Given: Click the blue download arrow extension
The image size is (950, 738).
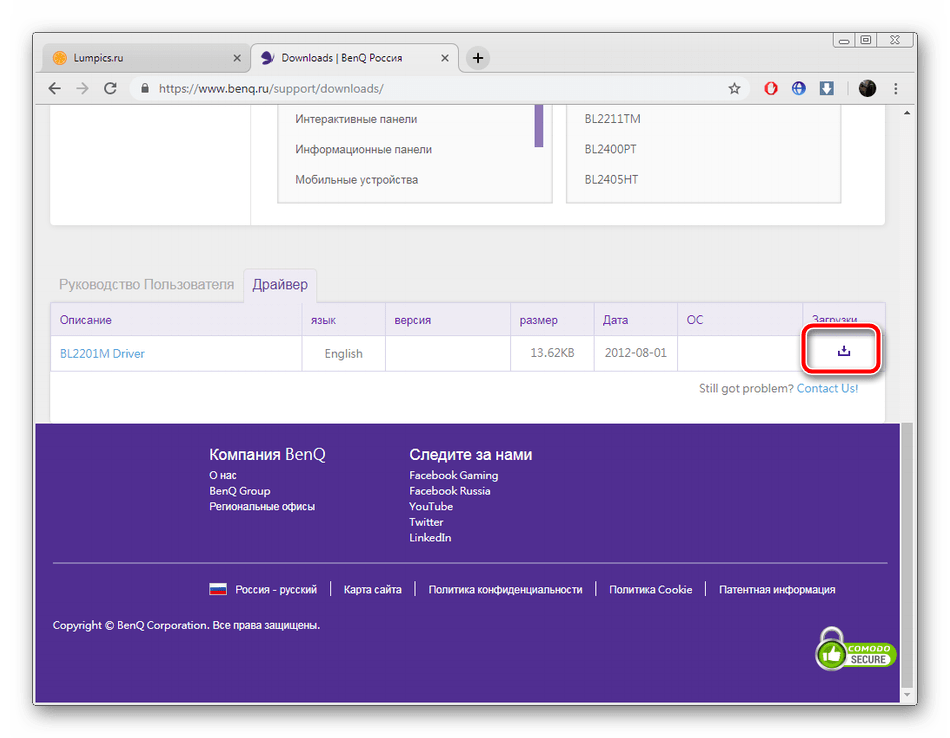Looking at the screenshot, I should coord(826,88).
